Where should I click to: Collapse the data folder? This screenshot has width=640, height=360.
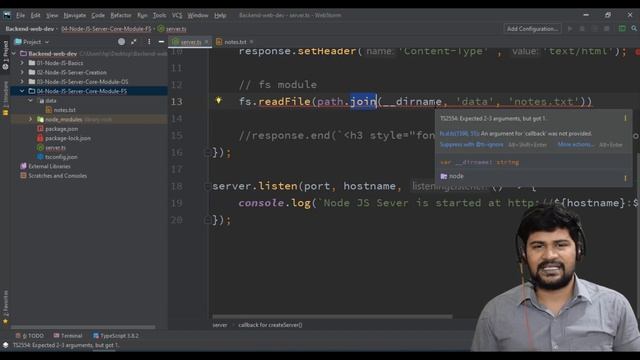coord(31,100)
